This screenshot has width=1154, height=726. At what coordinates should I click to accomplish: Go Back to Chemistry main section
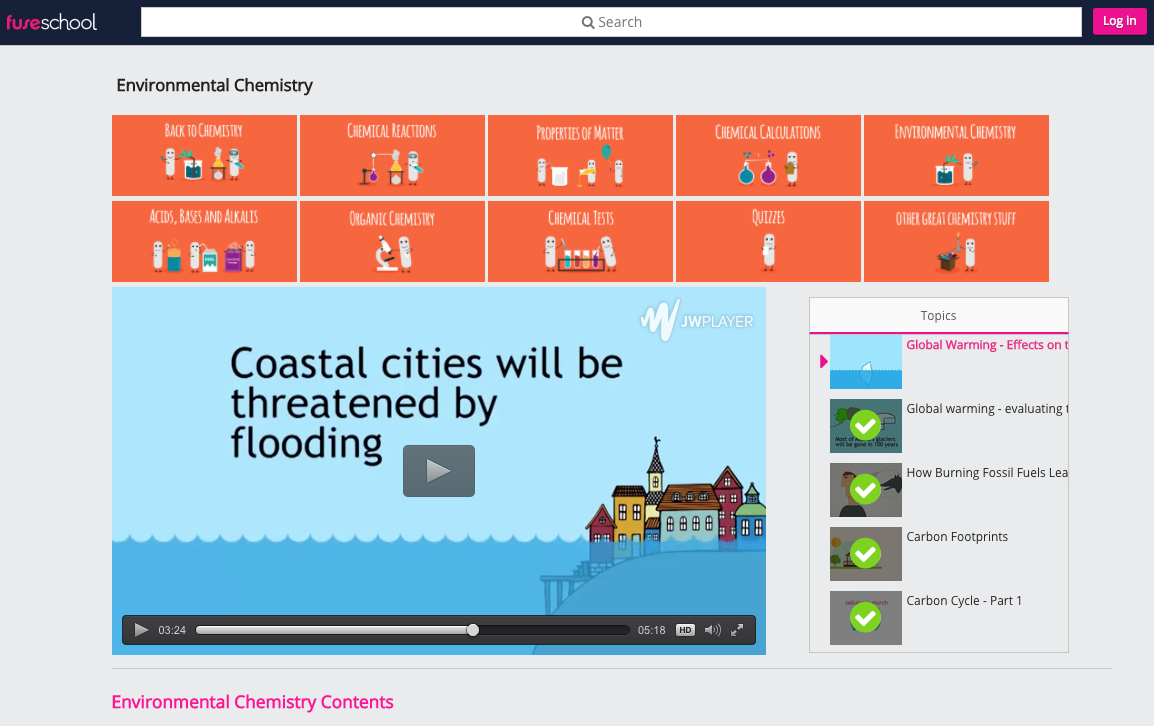pyautogui.click(x=204, y=155)
